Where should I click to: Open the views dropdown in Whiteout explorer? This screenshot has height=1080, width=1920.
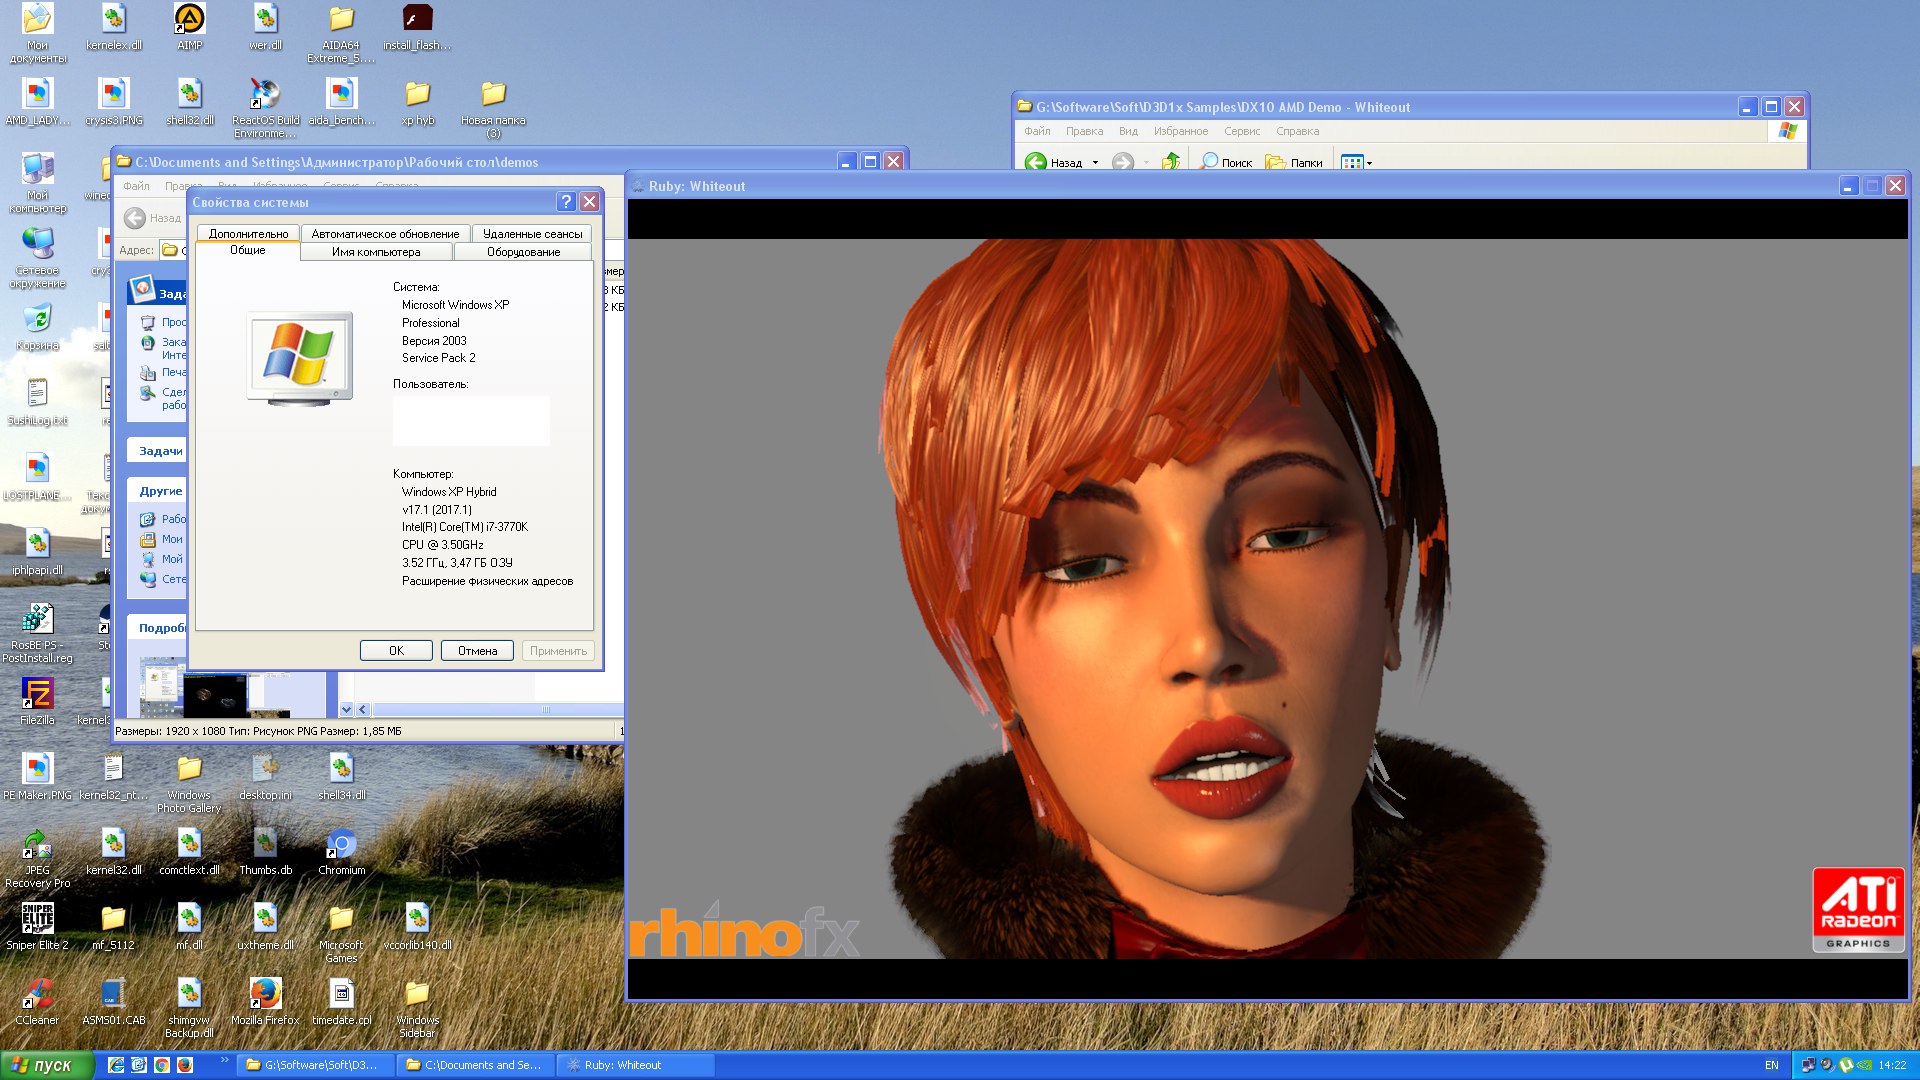coord(1357,162)
